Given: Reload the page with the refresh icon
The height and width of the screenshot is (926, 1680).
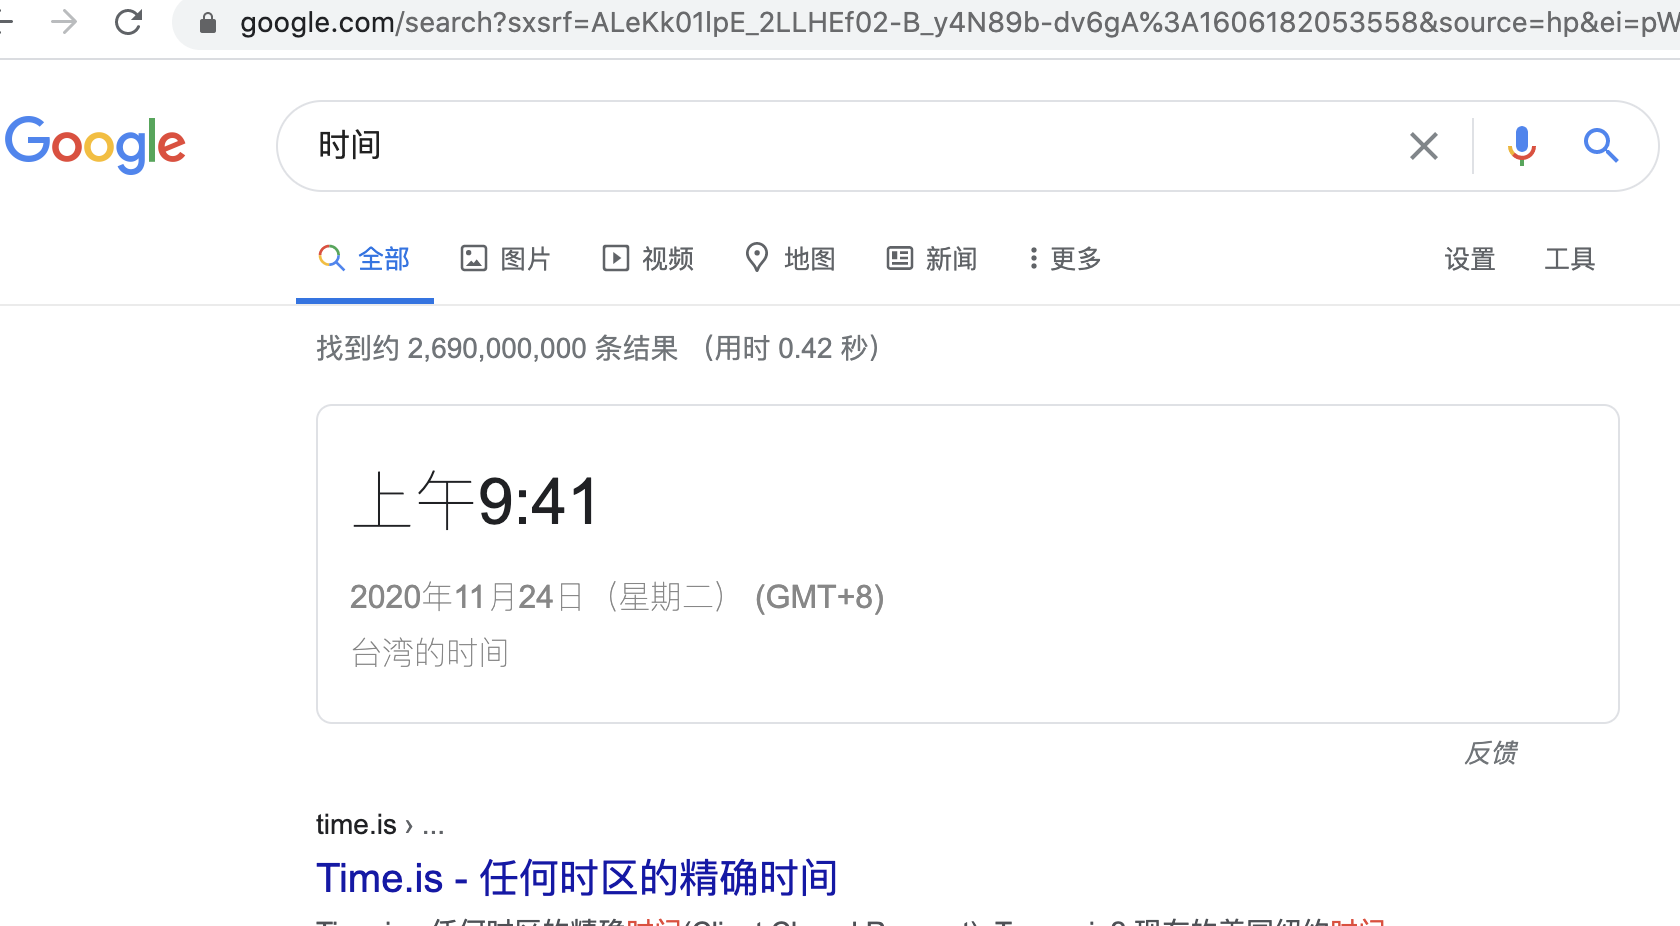Looking at the screenshot, I should (128, 22).
